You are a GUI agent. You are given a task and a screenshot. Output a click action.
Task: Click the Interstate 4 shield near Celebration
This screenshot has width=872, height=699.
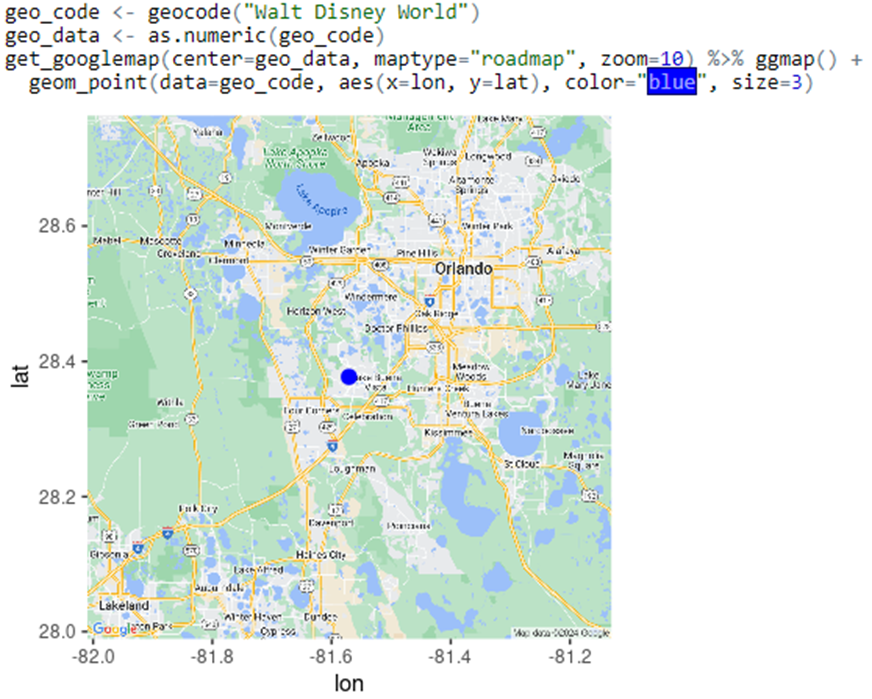[x=333, y=445]
